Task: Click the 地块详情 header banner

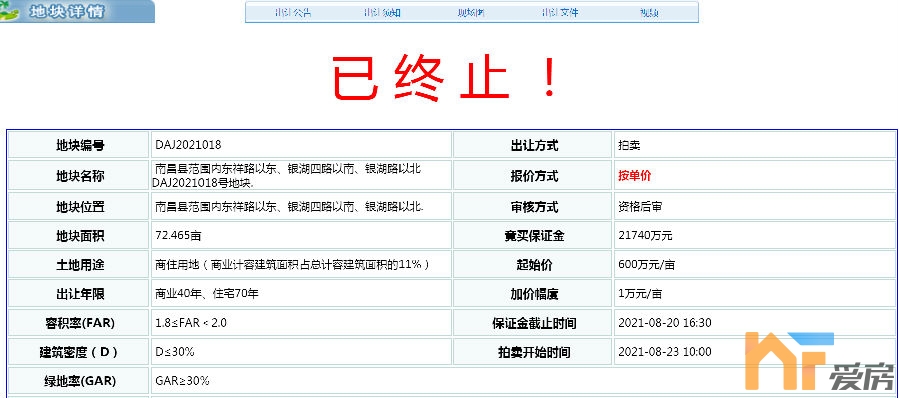Action: (x=77, y=11)
